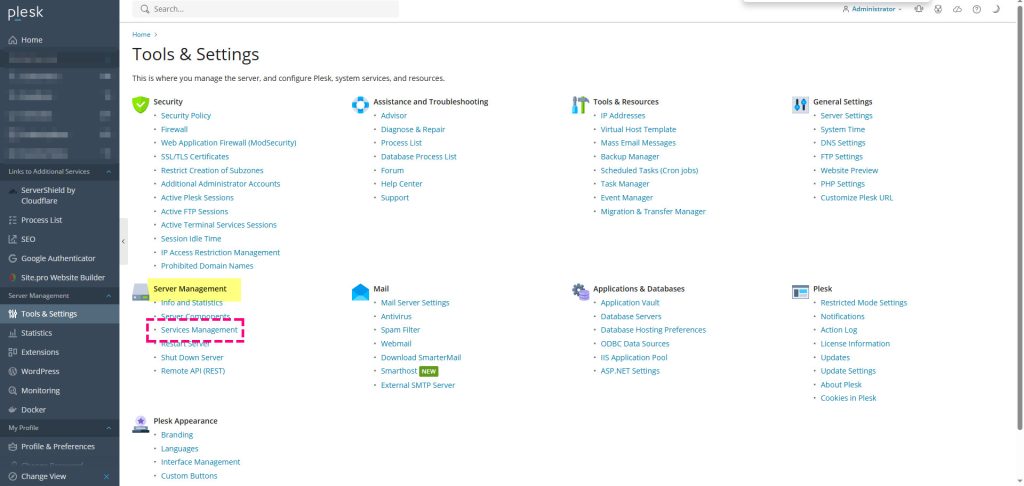
Task: Click the cloud icon in top bar
Action: pyautogui.click(x=957, y=9)
